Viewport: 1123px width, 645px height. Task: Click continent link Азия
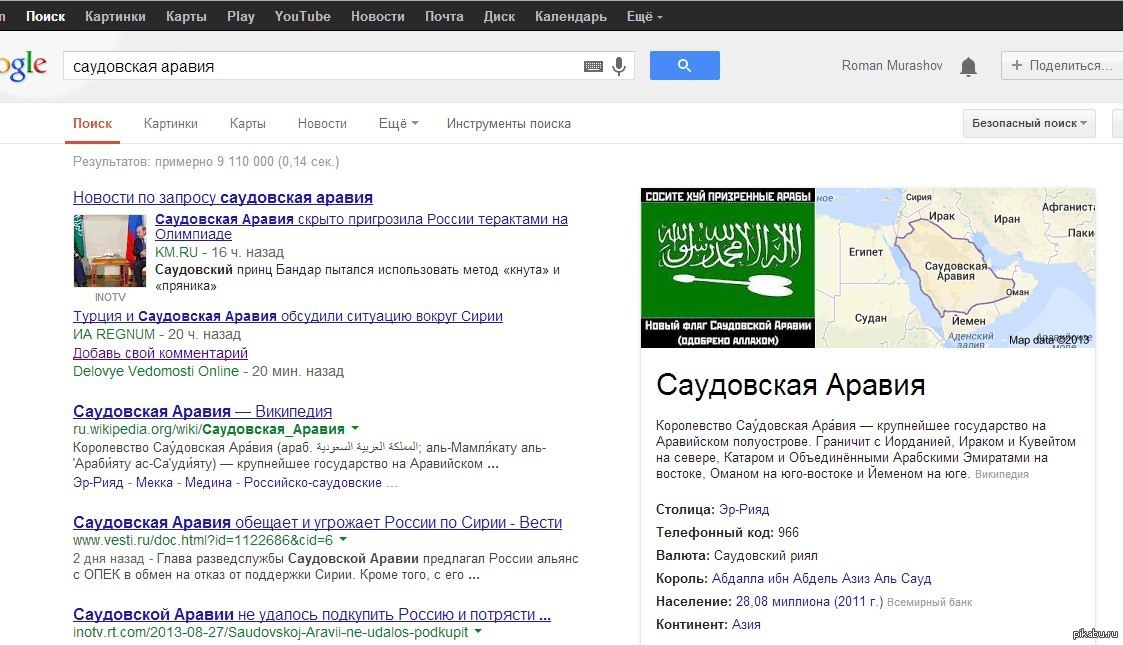point(746,624)
